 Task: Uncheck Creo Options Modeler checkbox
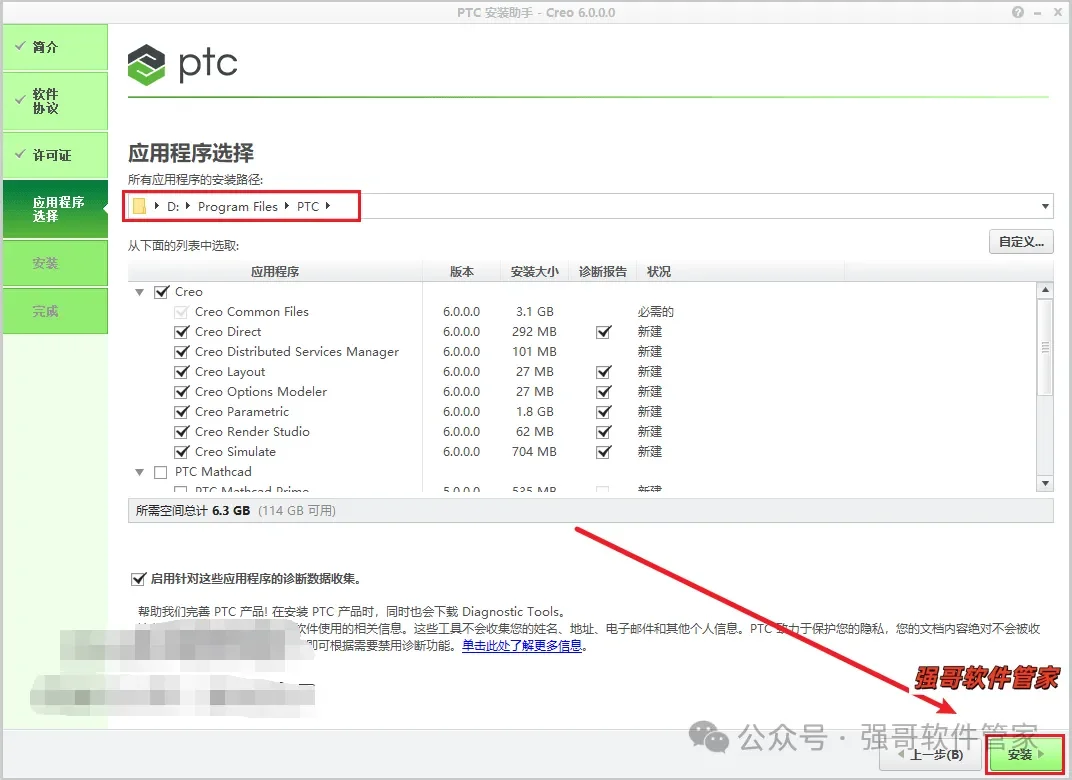pyautogui.click(x=182, y=392)
